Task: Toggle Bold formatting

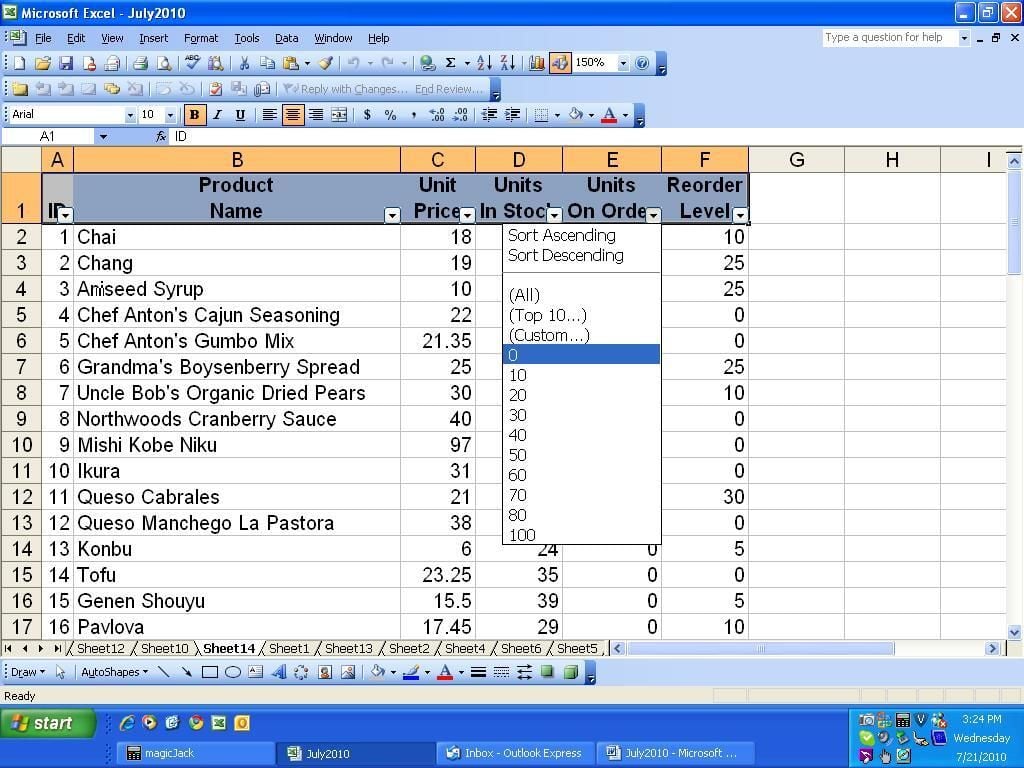Action: pyautogui.click(x=194, y=115)
